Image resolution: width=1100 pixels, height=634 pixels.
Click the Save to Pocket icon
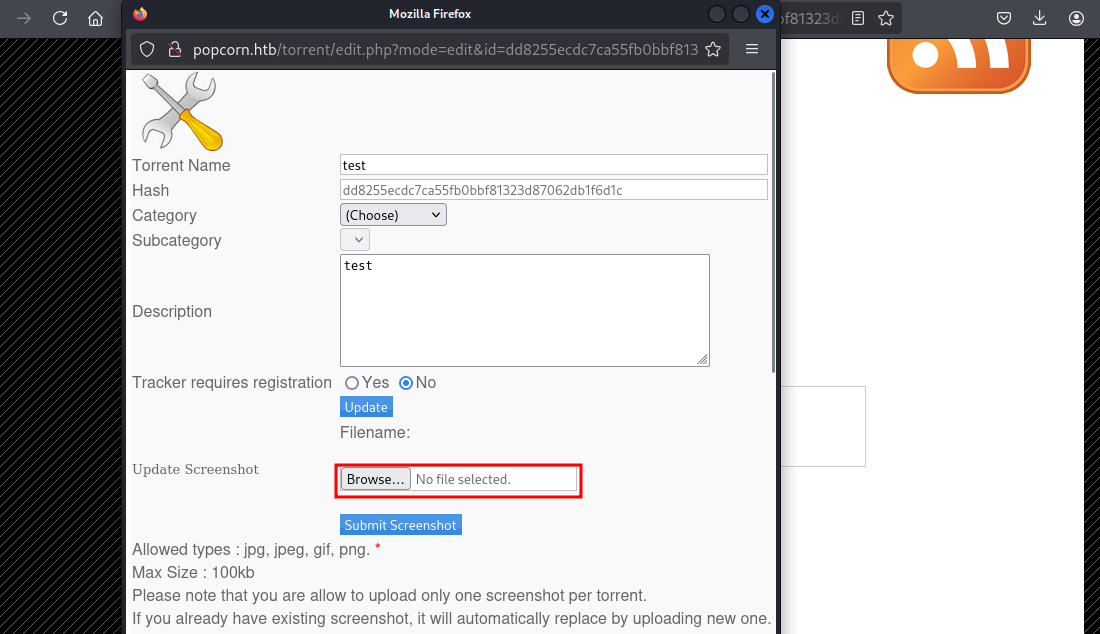[x=1004, y=18]
